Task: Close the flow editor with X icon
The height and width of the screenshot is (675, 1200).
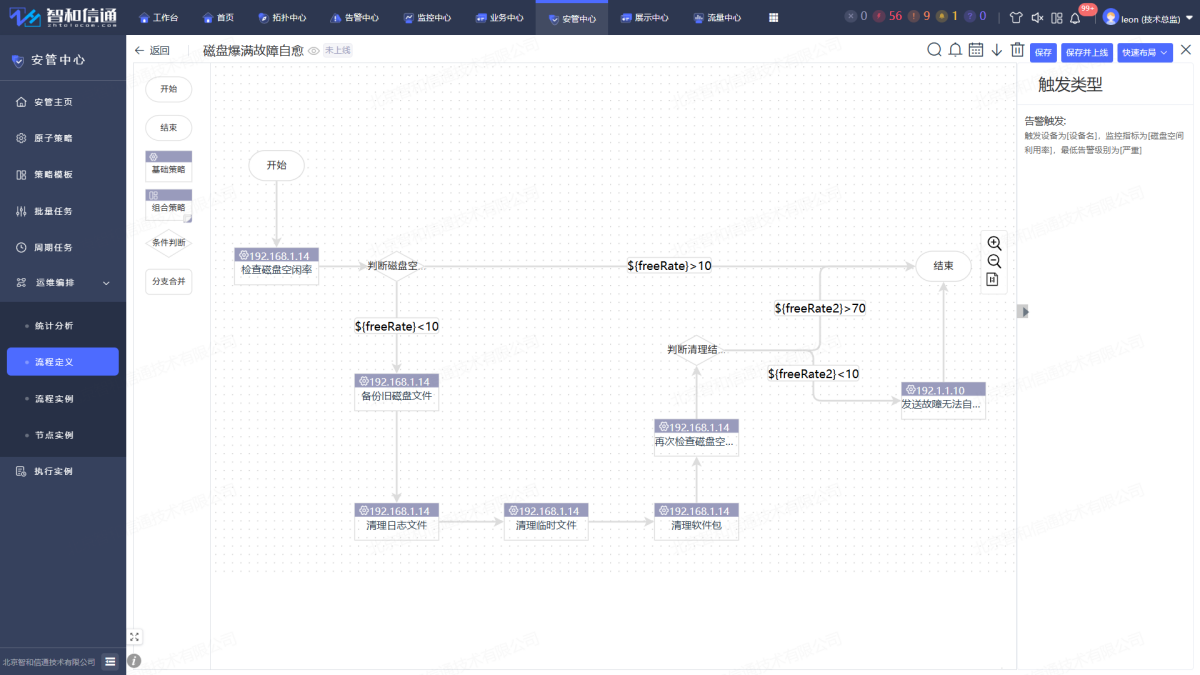Action: pyautogui.click(x=1186, y=50)
